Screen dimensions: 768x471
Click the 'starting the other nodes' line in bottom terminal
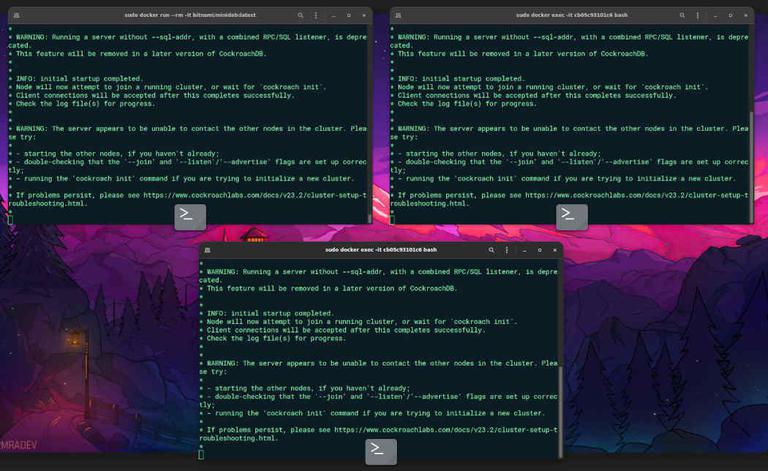pos(308,388)
